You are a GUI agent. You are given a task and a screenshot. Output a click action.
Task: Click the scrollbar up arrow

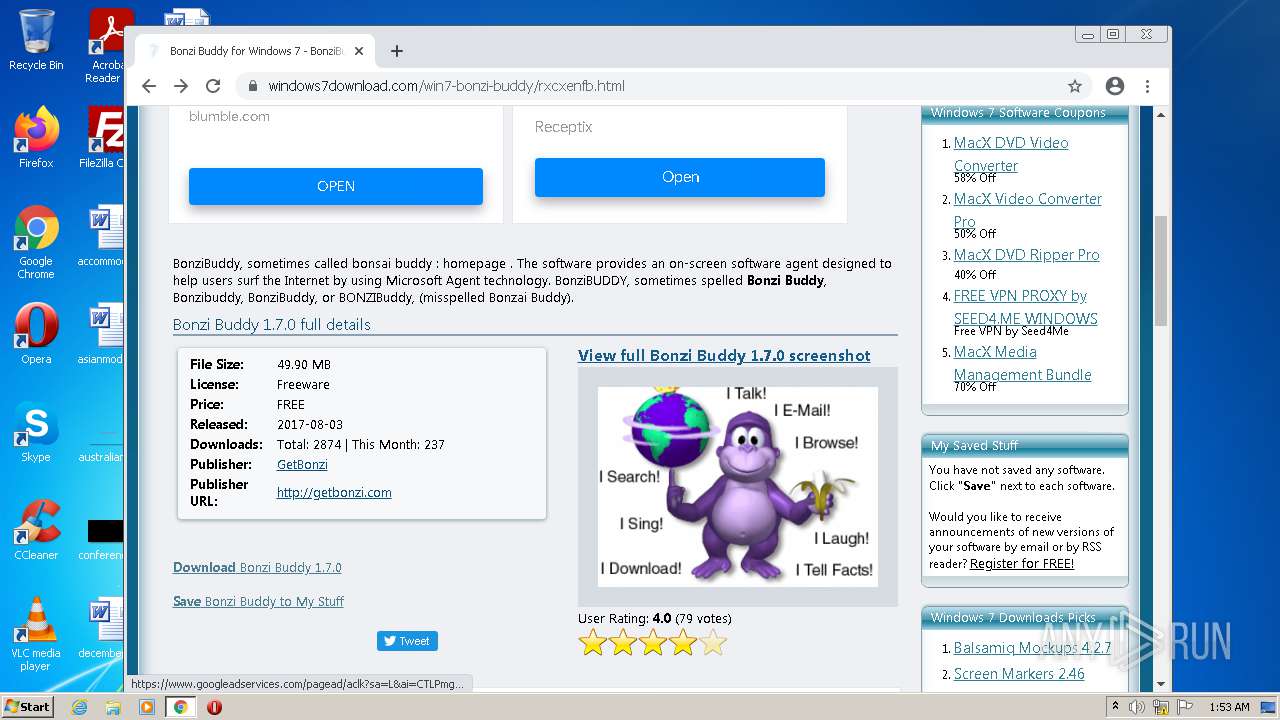coord(1161,115)
